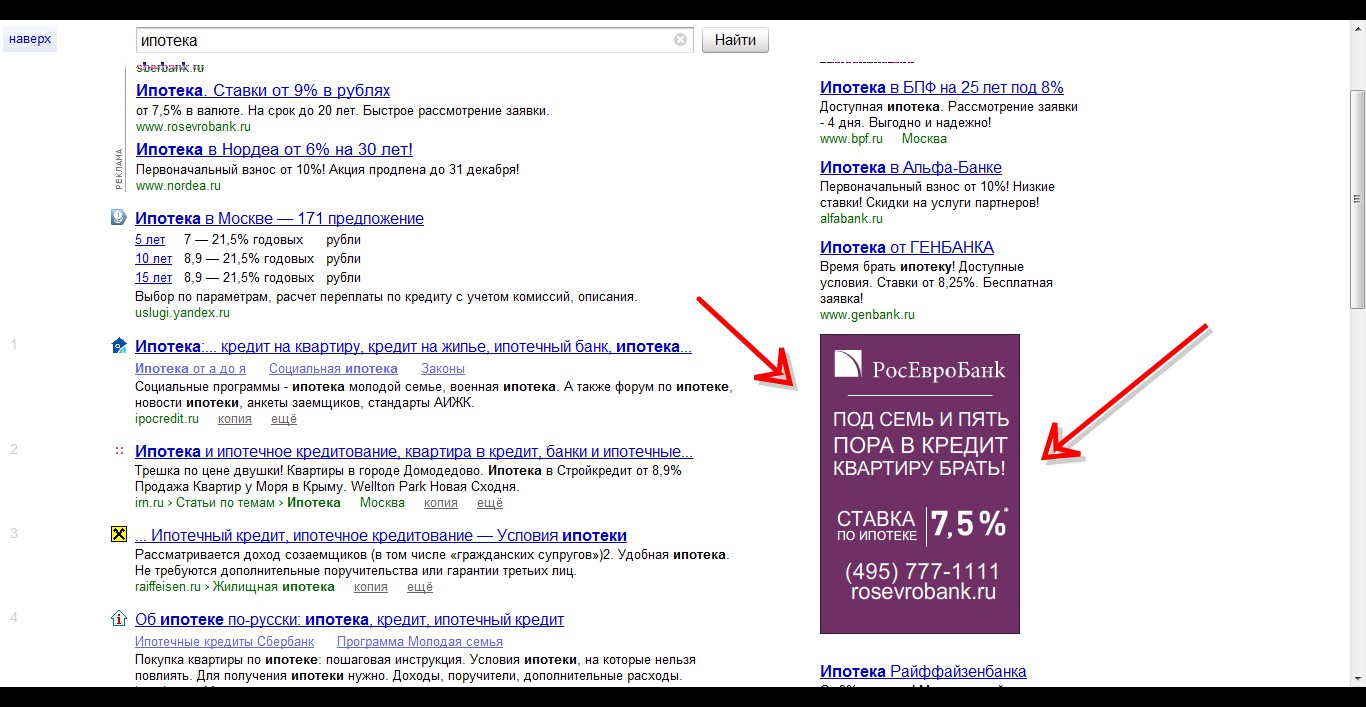
Task: Click 'ещё' in the irn.ru result
Action: pos(490,503)
